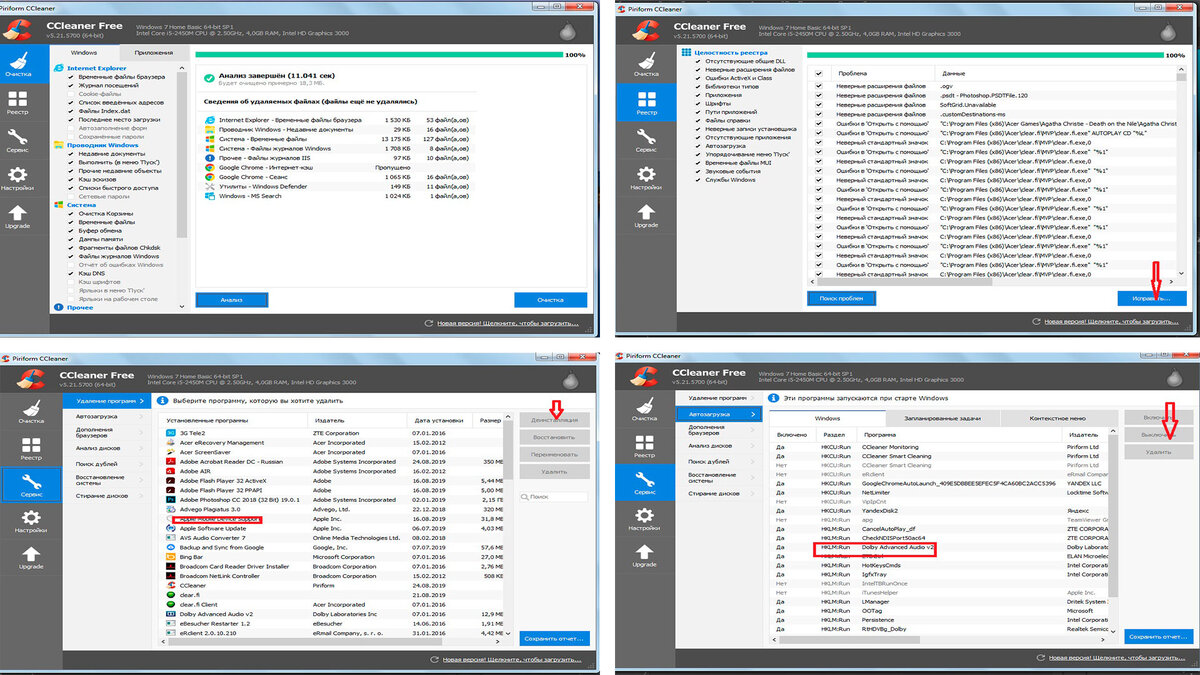Toggle Службы Windows registry option
The height and width of the screenshot is (675, 1200).
tap(698, 179)
